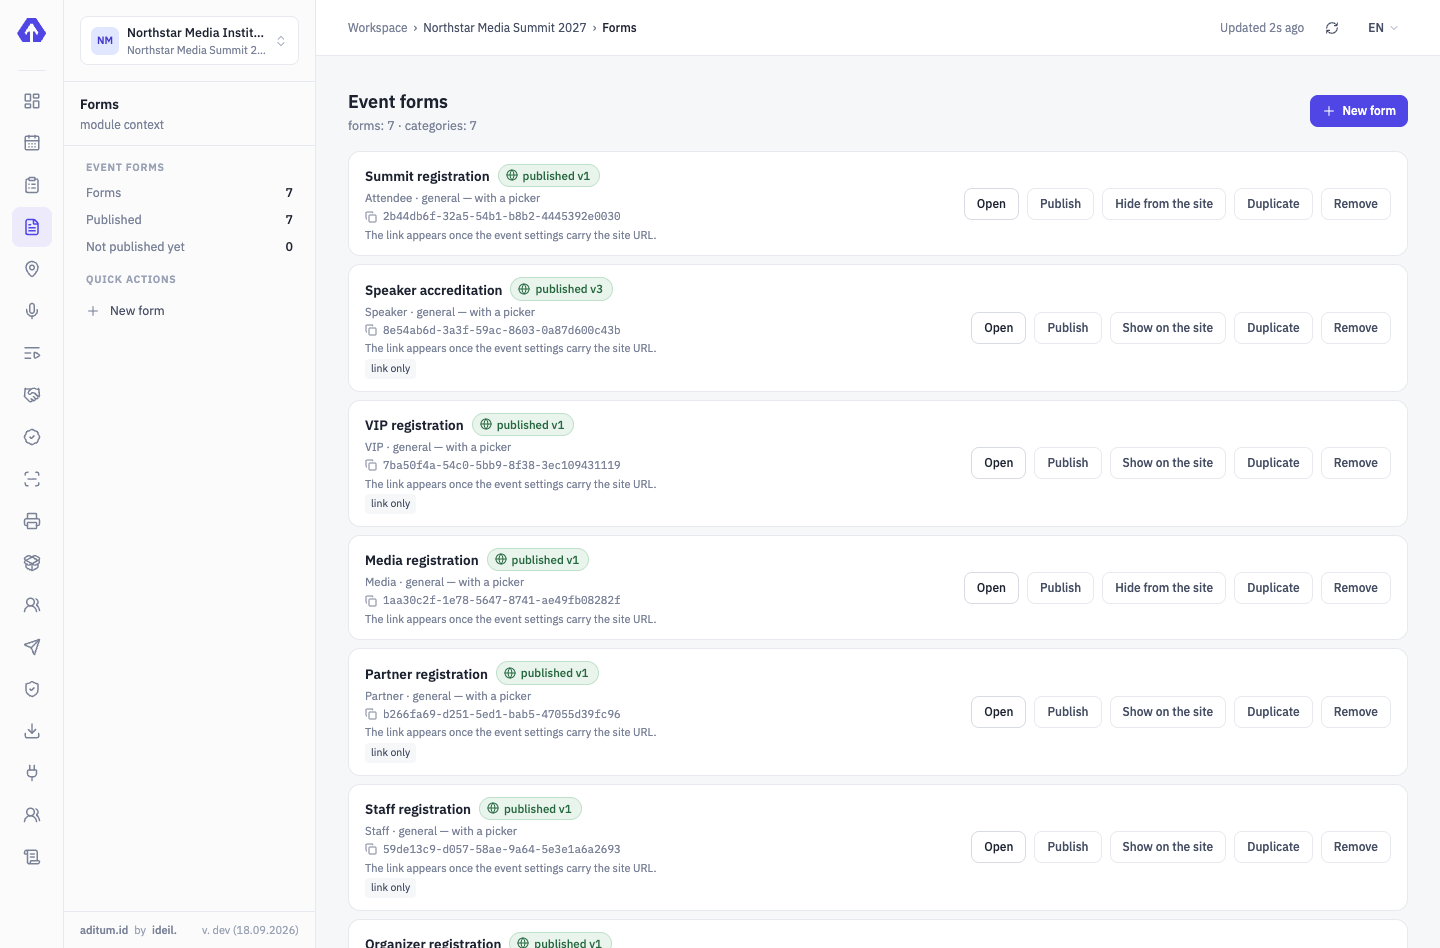Screen dimensions: 1440x948
Task: Click 'Updated 2s ago' status text
Action: click(x=1261, y=28)
